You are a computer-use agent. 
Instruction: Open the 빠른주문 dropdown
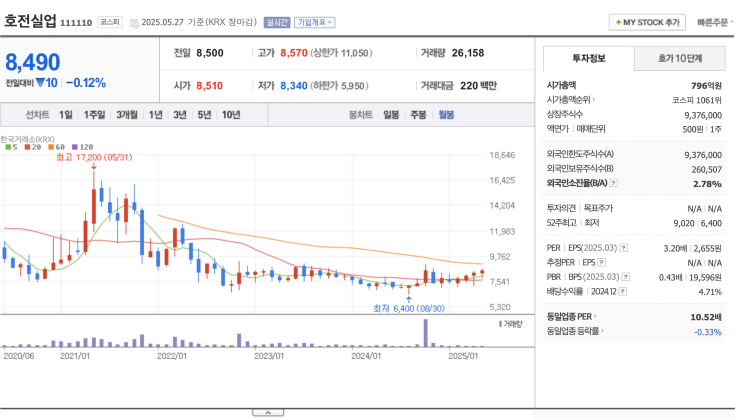[715, 22]
